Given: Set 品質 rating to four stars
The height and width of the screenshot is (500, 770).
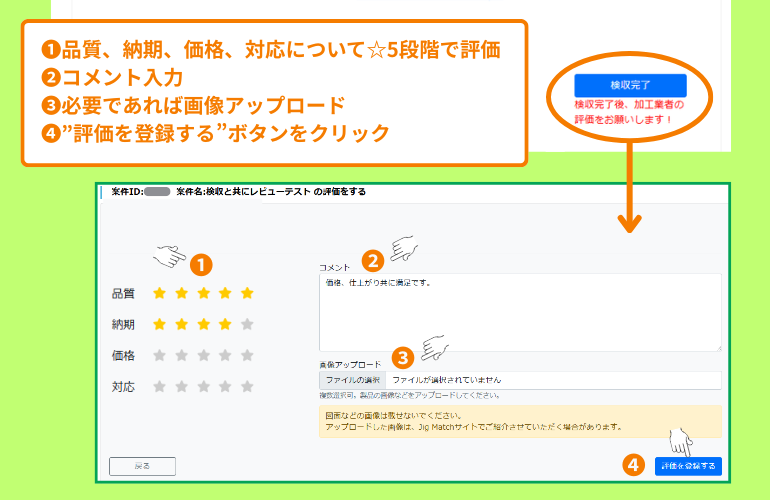Looking at the screenshot, I should click(225, 293).
